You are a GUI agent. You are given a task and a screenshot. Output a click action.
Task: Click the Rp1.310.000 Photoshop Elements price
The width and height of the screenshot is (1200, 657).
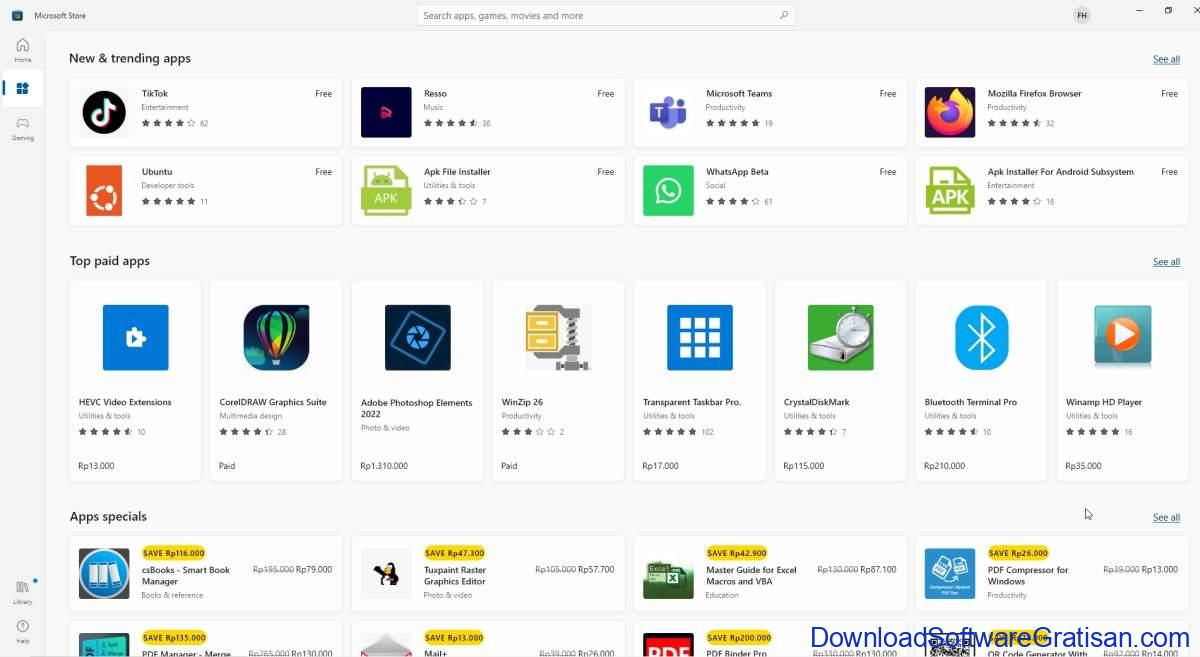(x=385, y=466)
